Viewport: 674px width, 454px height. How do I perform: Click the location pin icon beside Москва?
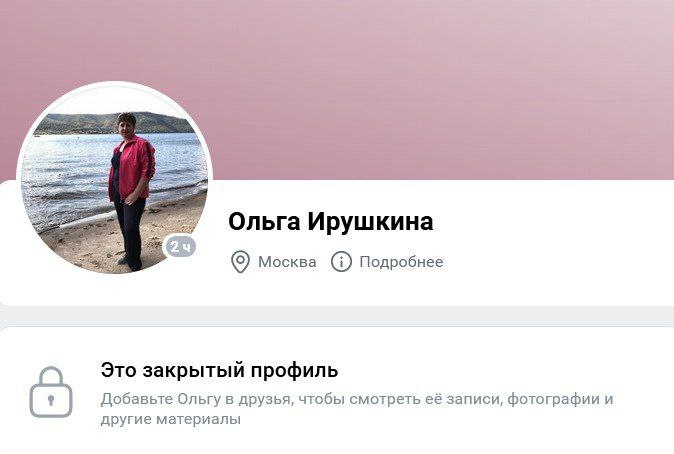[x=240, y=262]
